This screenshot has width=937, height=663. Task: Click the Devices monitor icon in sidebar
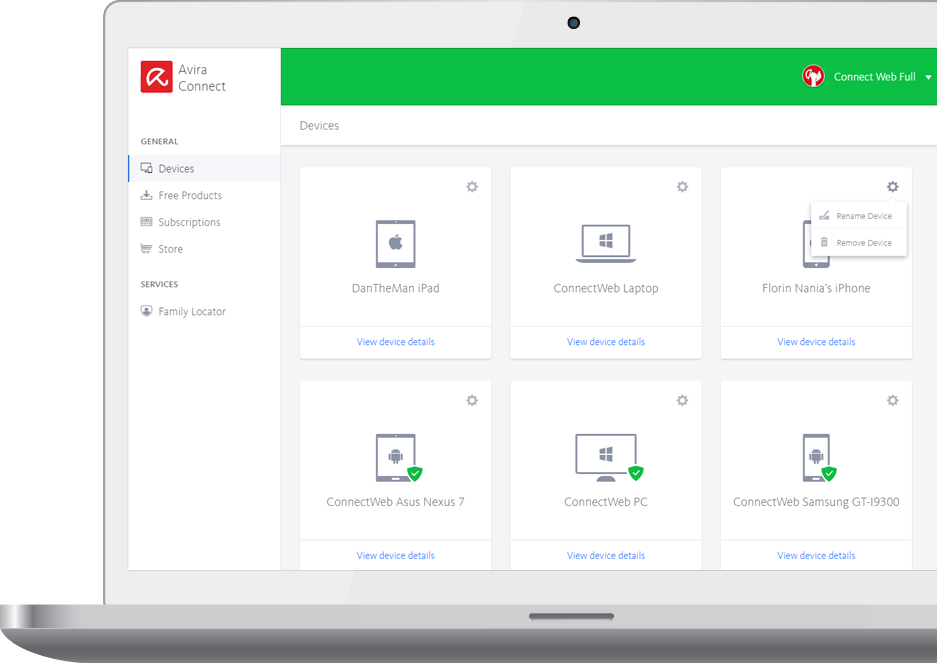pyautogui.click(x=146, y=168)
